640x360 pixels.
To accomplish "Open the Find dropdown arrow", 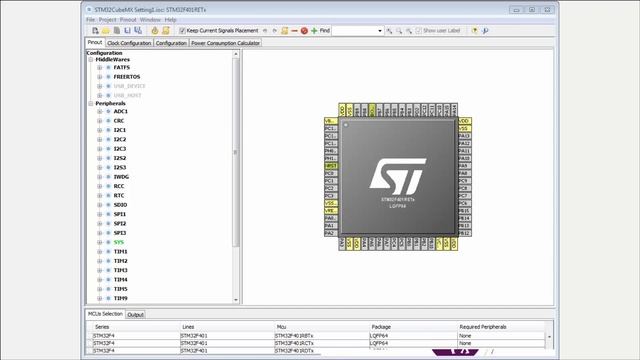I will (x=380, y=31).
